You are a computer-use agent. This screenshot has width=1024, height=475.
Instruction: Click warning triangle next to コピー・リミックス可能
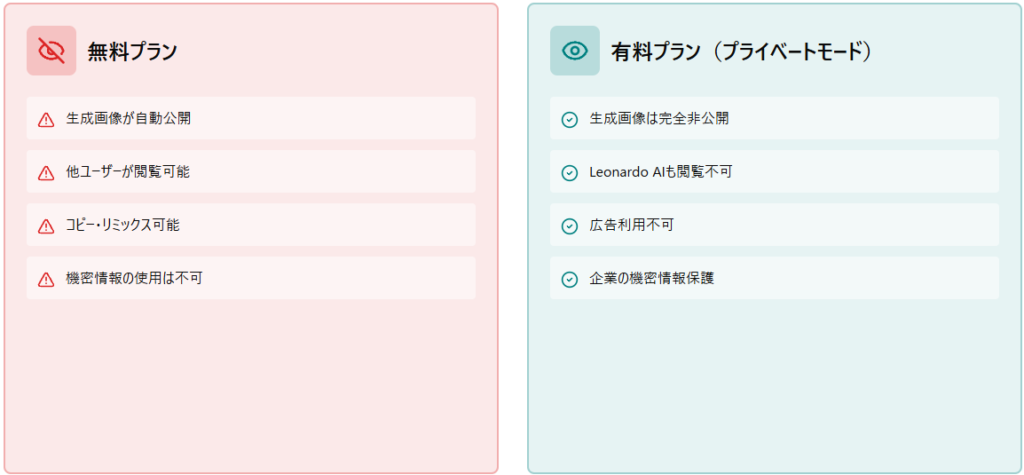(46, 227)
